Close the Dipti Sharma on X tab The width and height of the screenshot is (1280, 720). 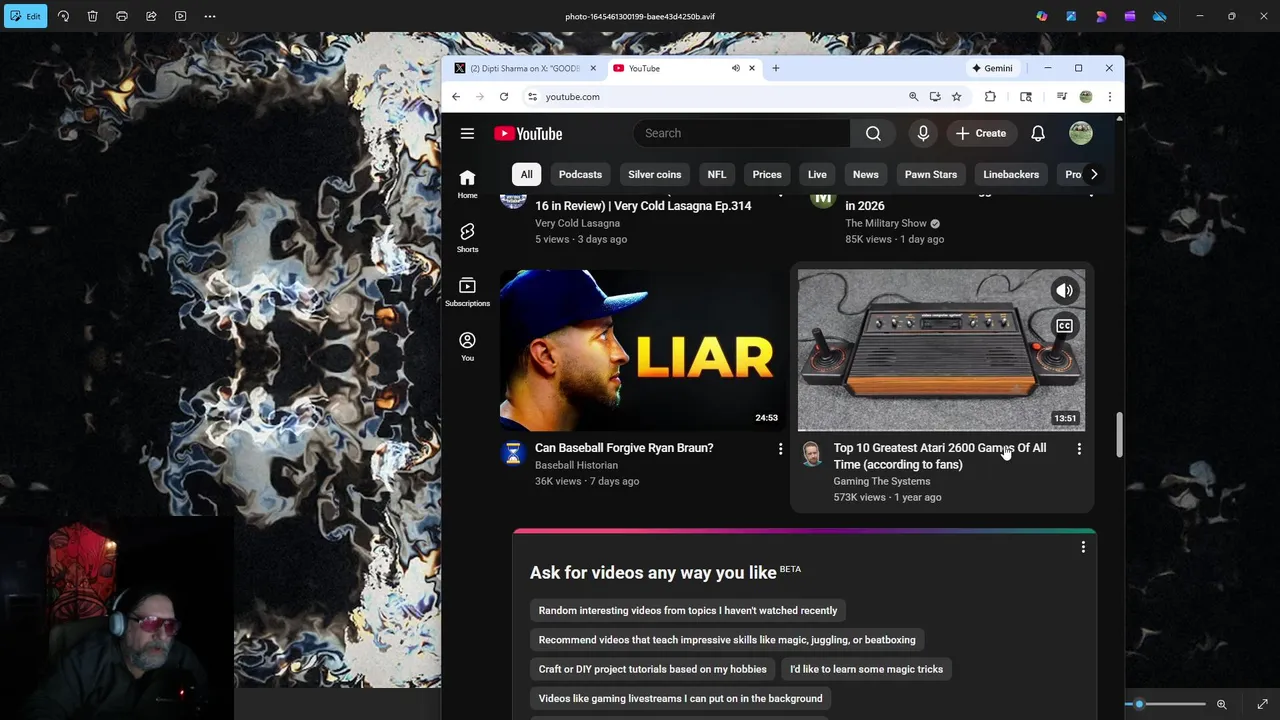click(593, 68)
